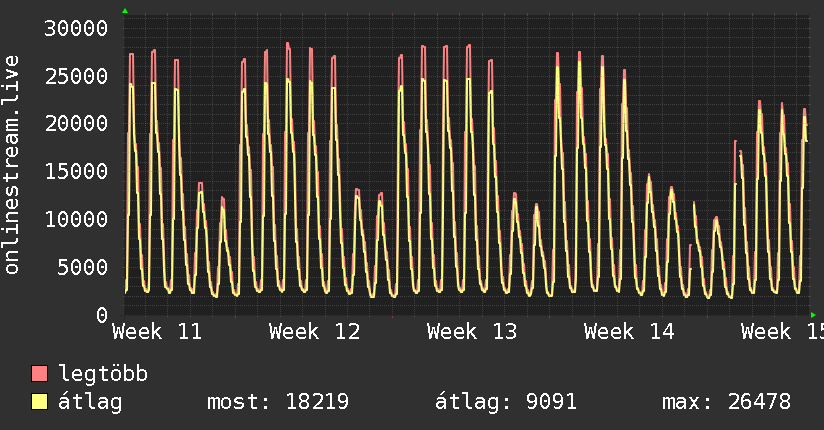Click the pink legtöbb legend swatch

point(39,373)
